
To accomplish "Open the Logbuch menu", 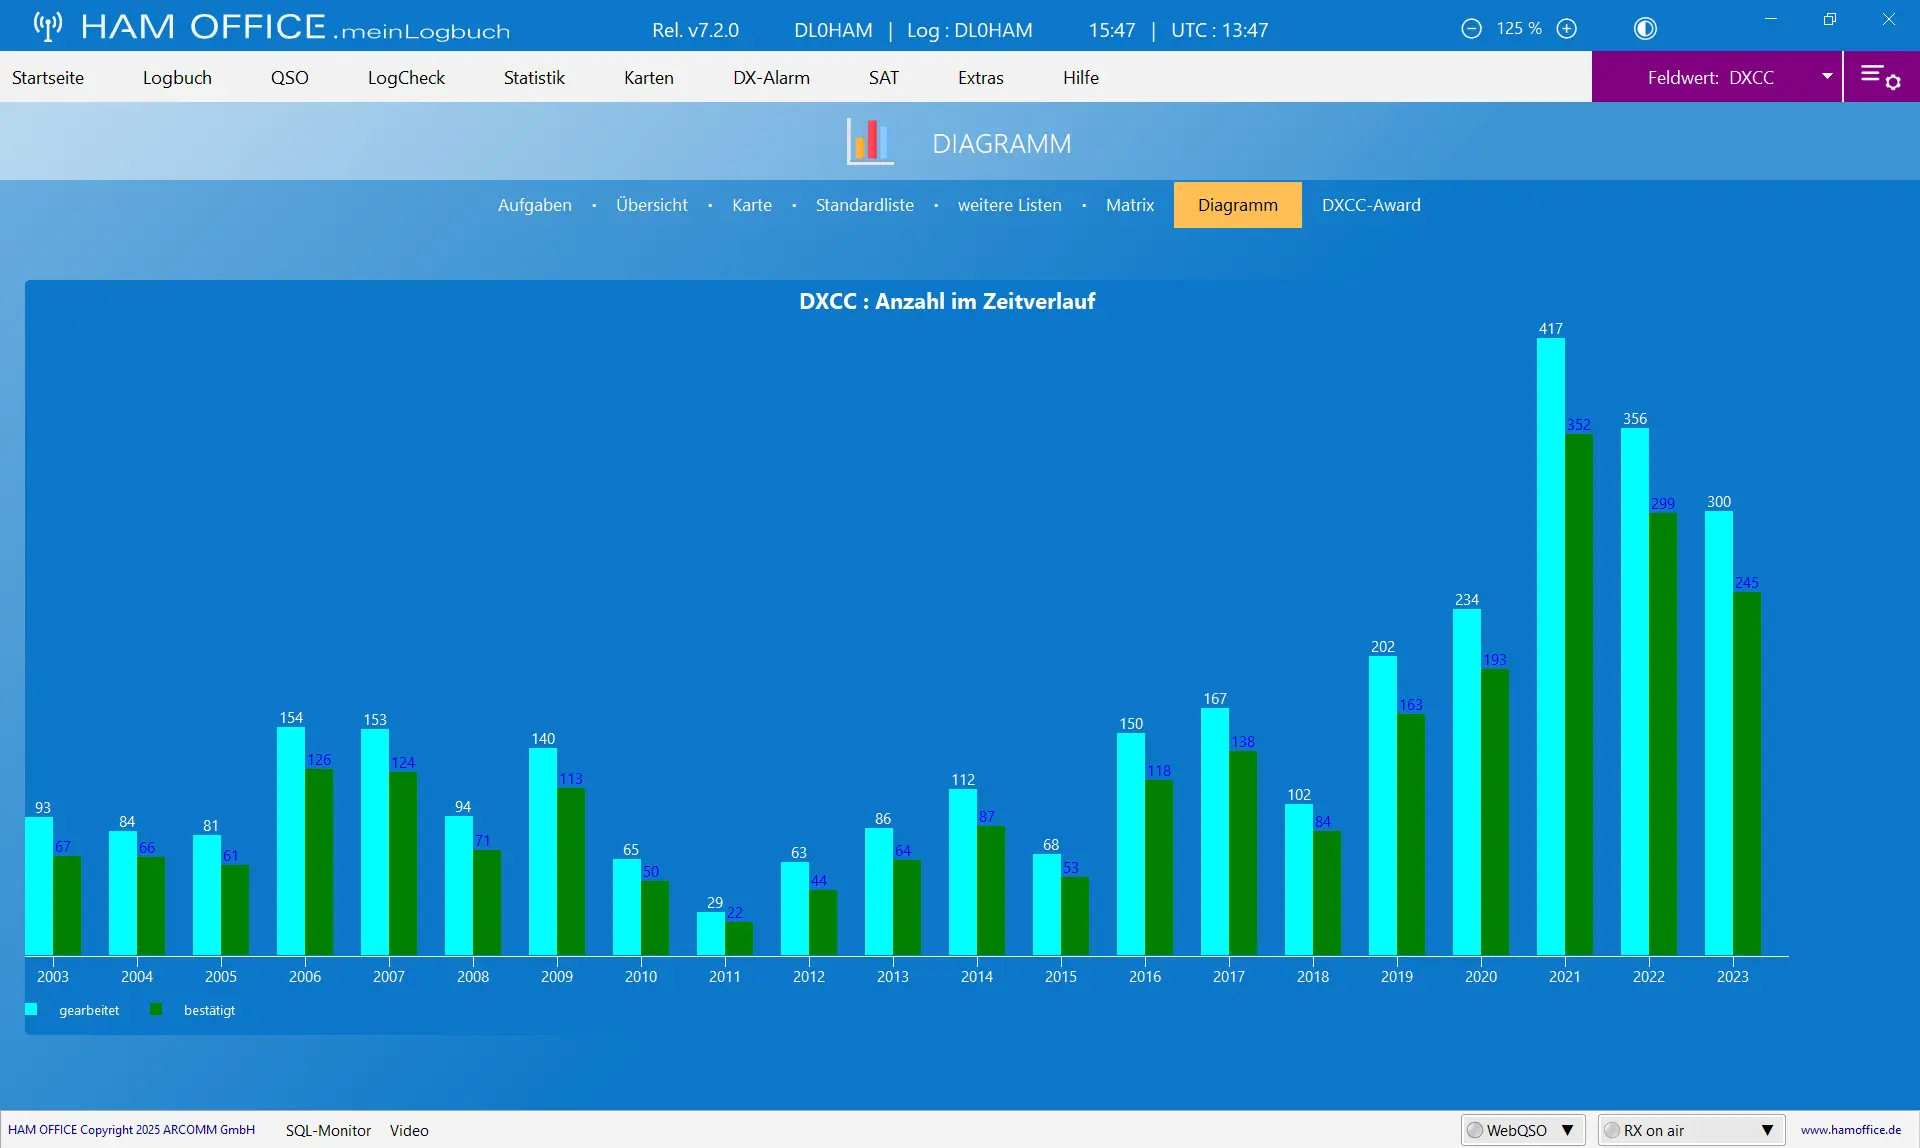I will click(x=177, y=77).
